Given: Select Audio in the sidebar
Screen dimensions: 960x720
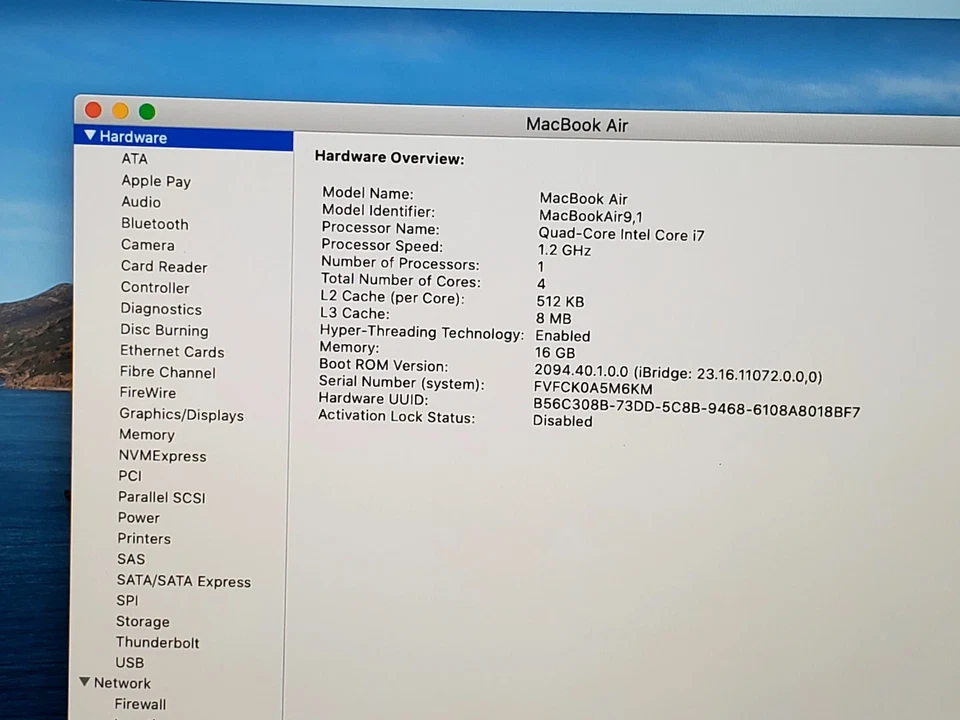Looking at the screenshot, I should tap(141, 202).
